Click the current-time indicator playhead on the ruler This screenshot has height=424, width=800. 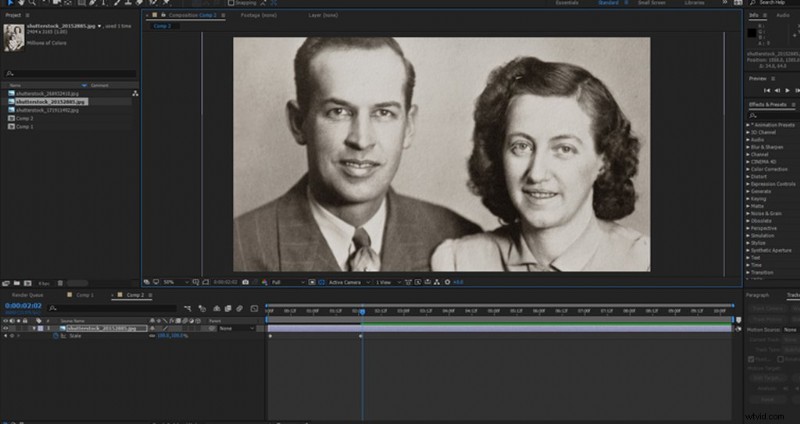click(362, 311)
